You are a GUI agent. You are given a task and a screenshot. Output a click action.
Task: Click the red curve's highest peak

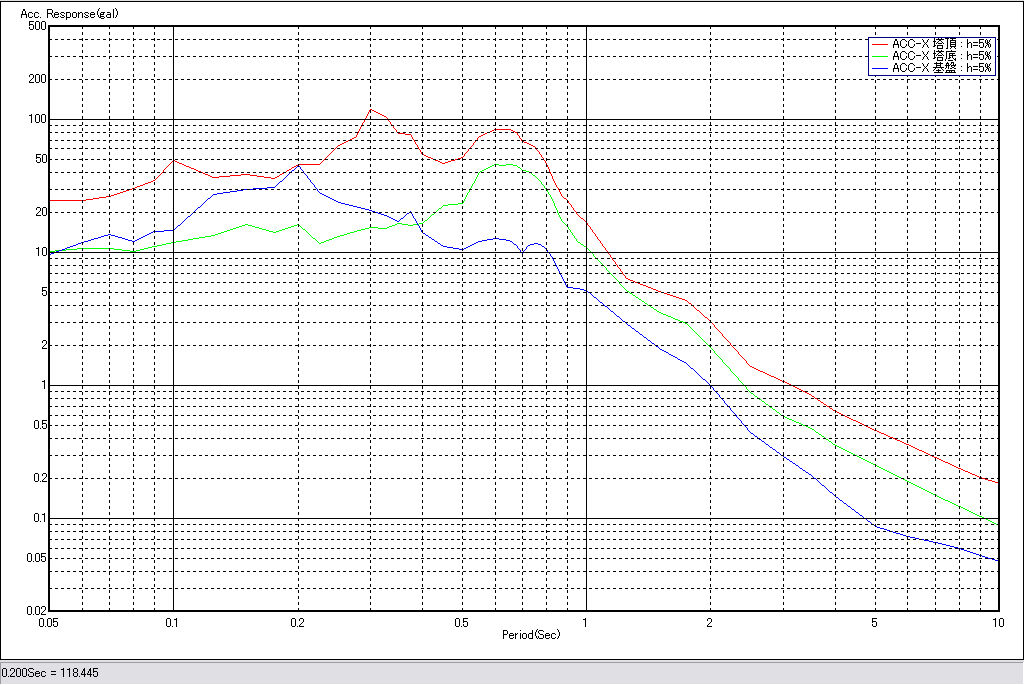(371, 110)
